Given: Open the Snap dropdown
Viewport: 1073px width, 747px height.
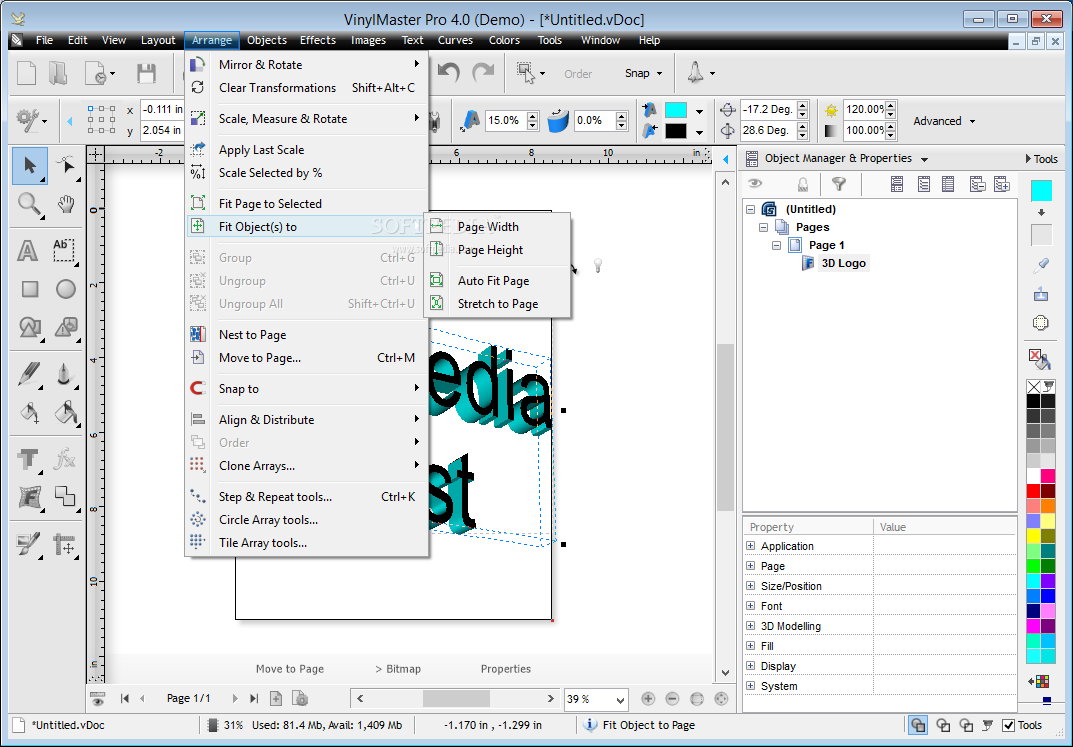Looking at the screenshot, I should 643,73.
